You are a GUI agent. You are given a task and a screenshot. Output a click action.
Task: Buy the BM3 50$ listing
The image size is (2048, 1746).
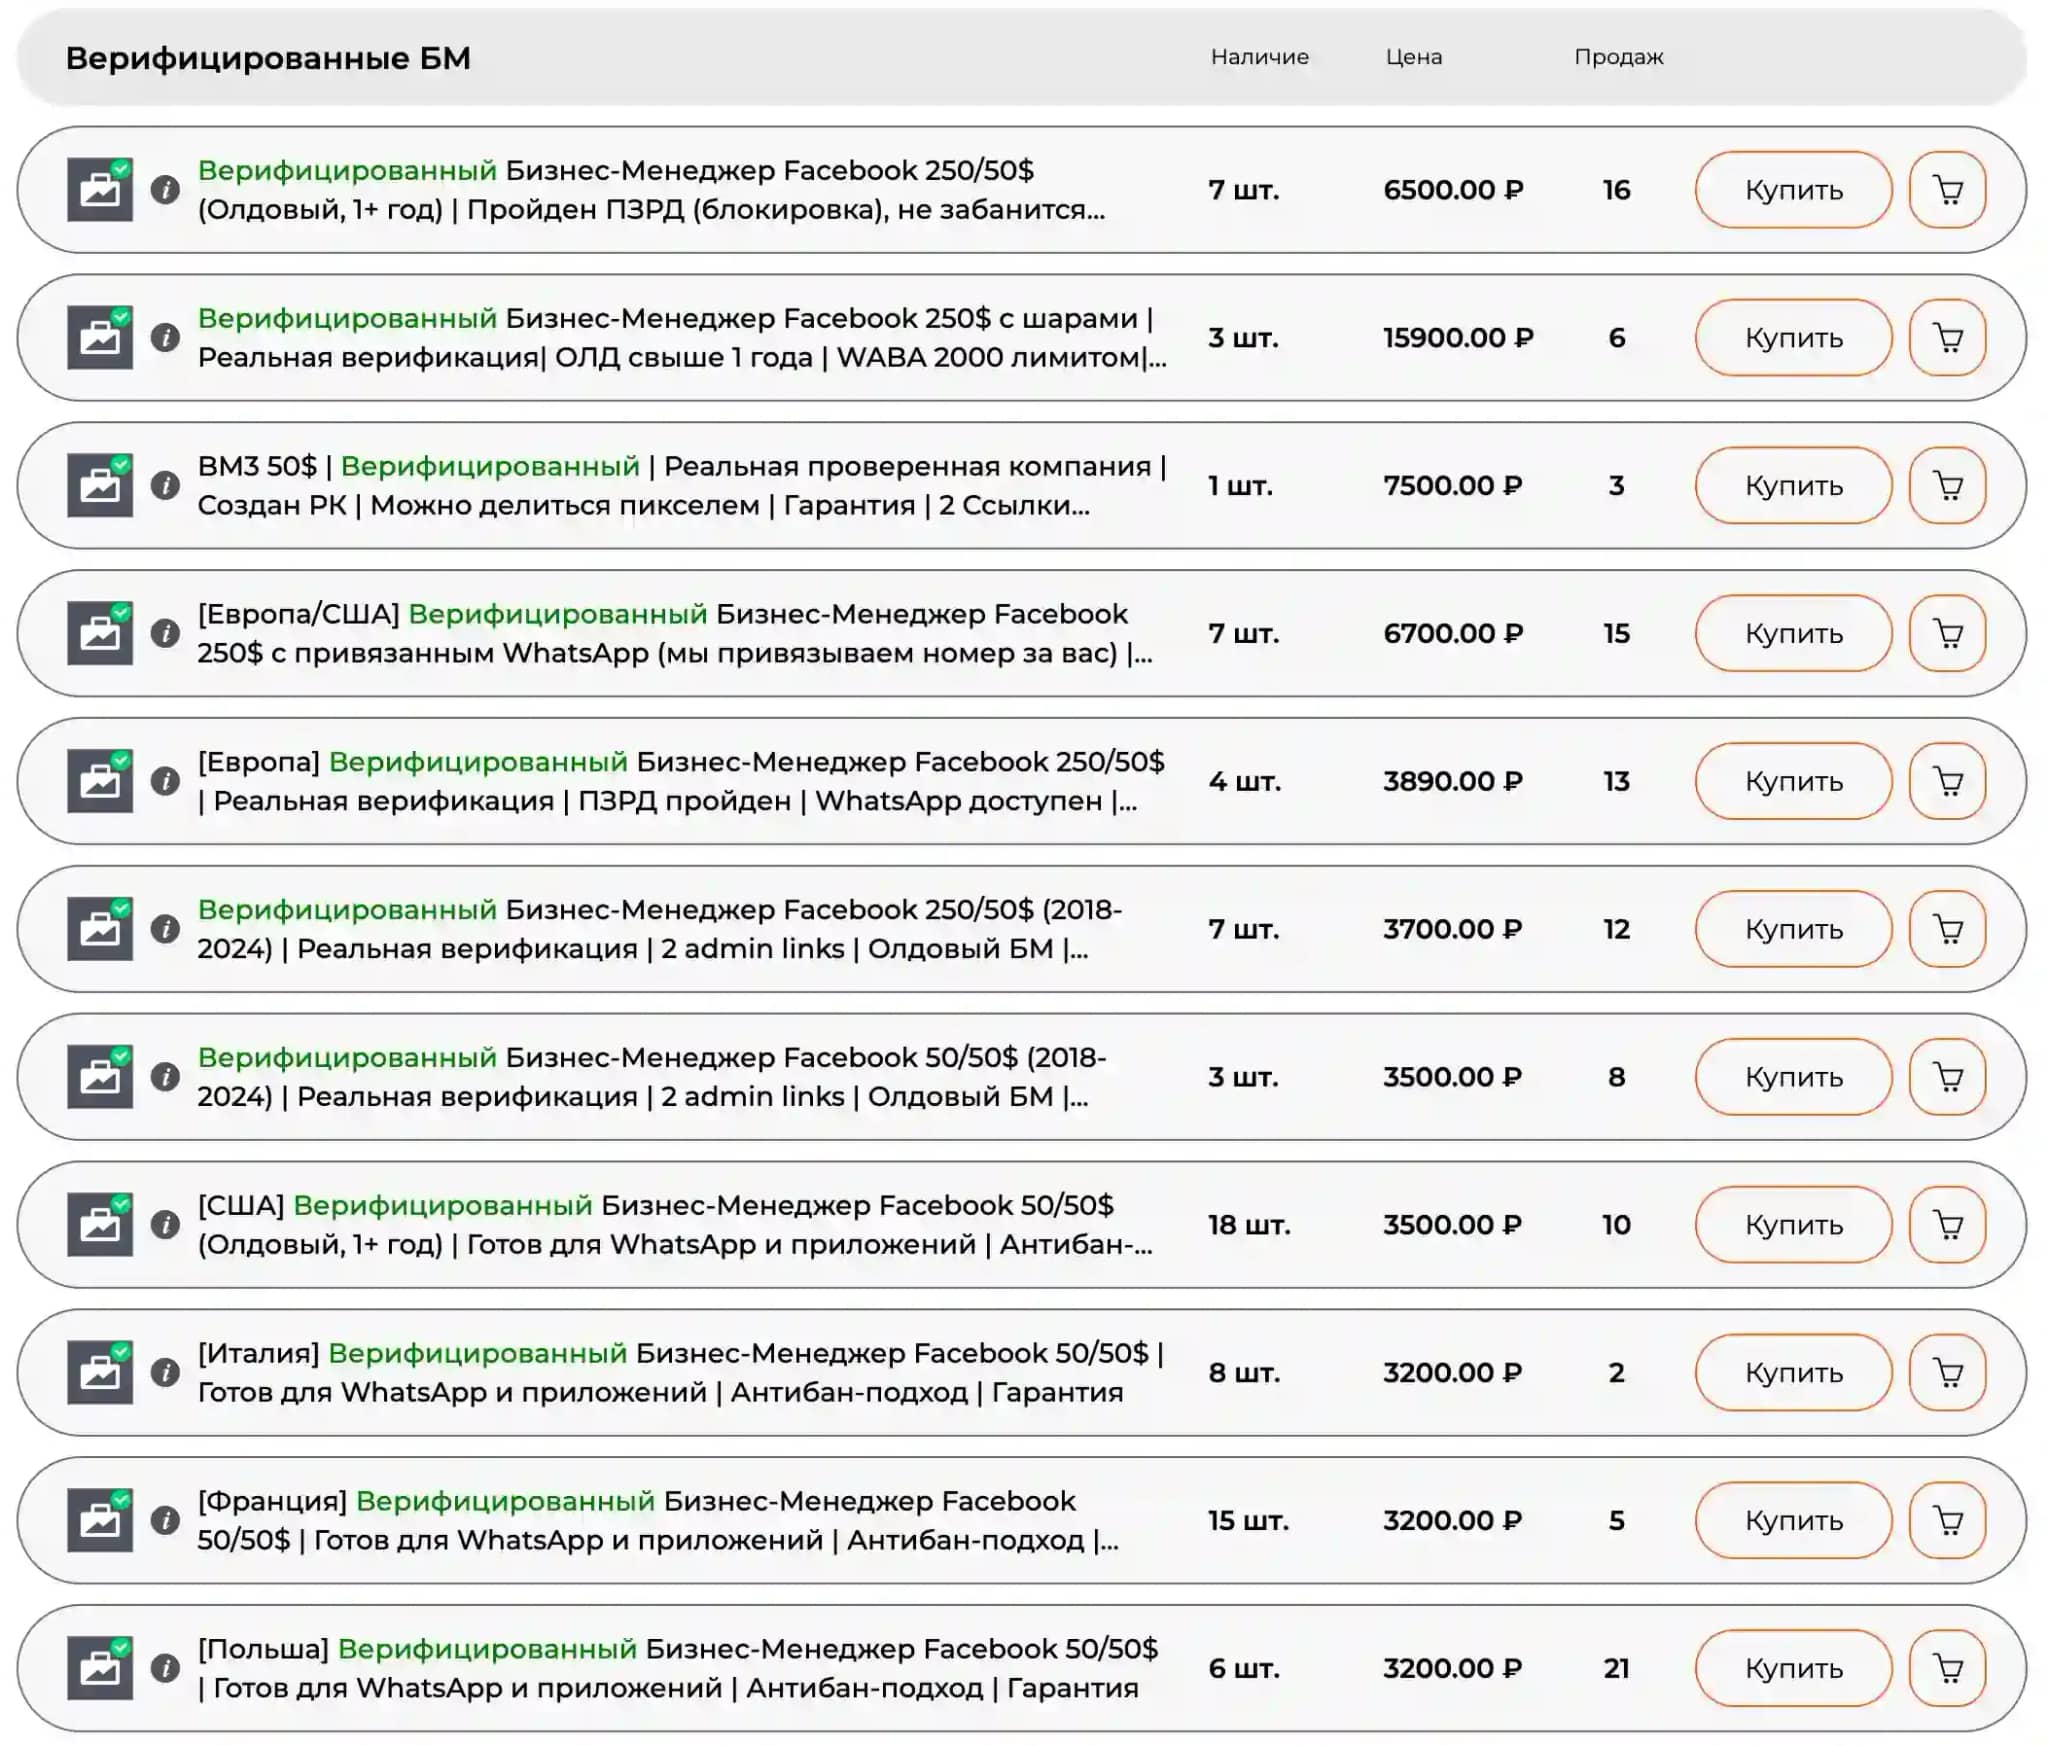[1794, 486]
